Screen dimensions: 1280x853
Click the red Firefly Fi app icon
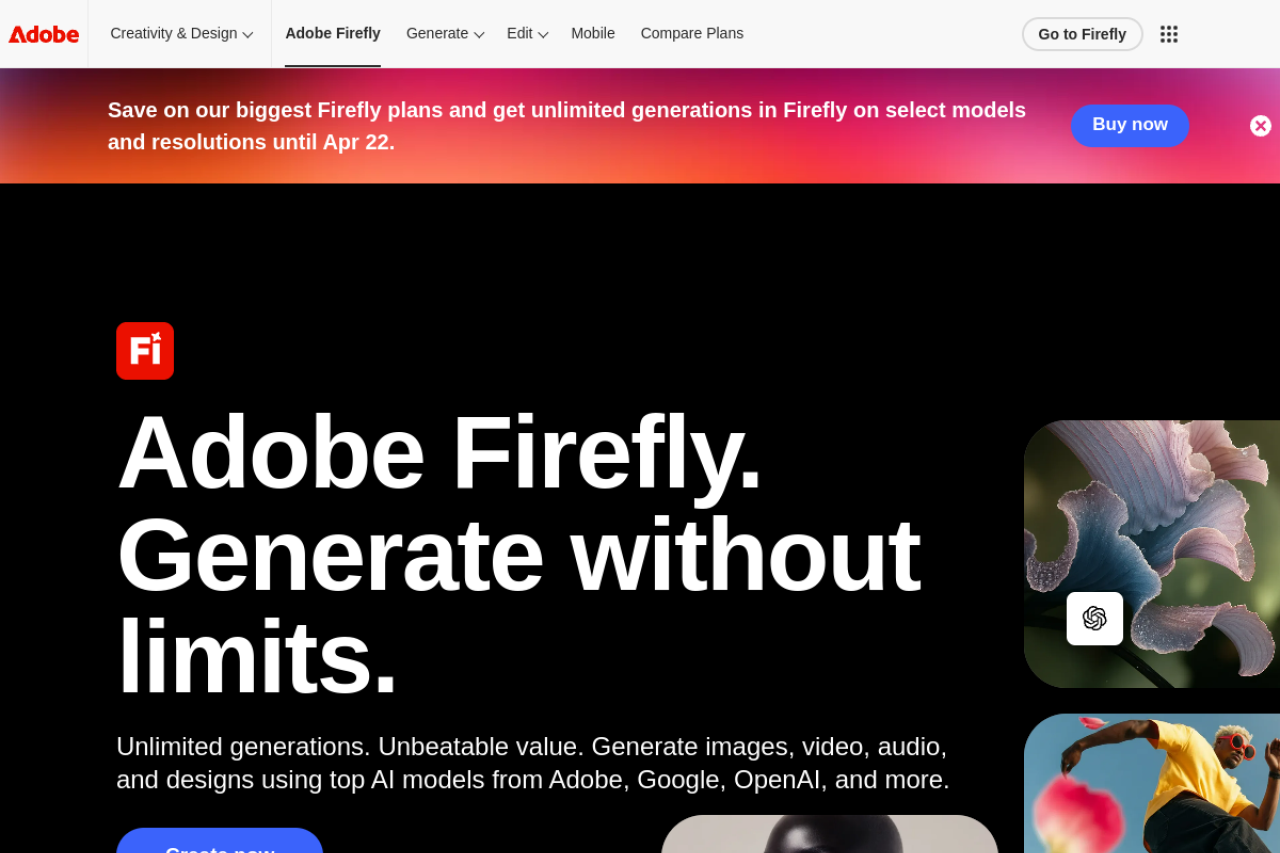(x=145, y=351)
